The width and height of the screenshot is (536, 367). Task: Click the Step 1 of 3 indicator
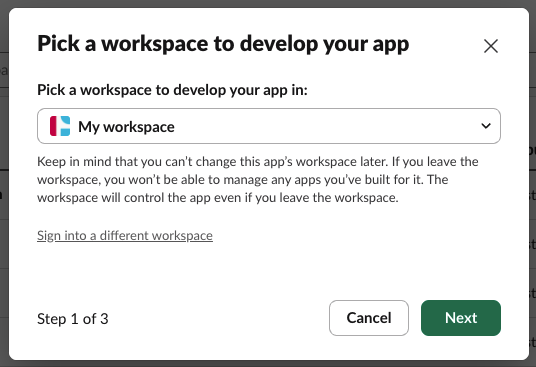click(73, 319)
